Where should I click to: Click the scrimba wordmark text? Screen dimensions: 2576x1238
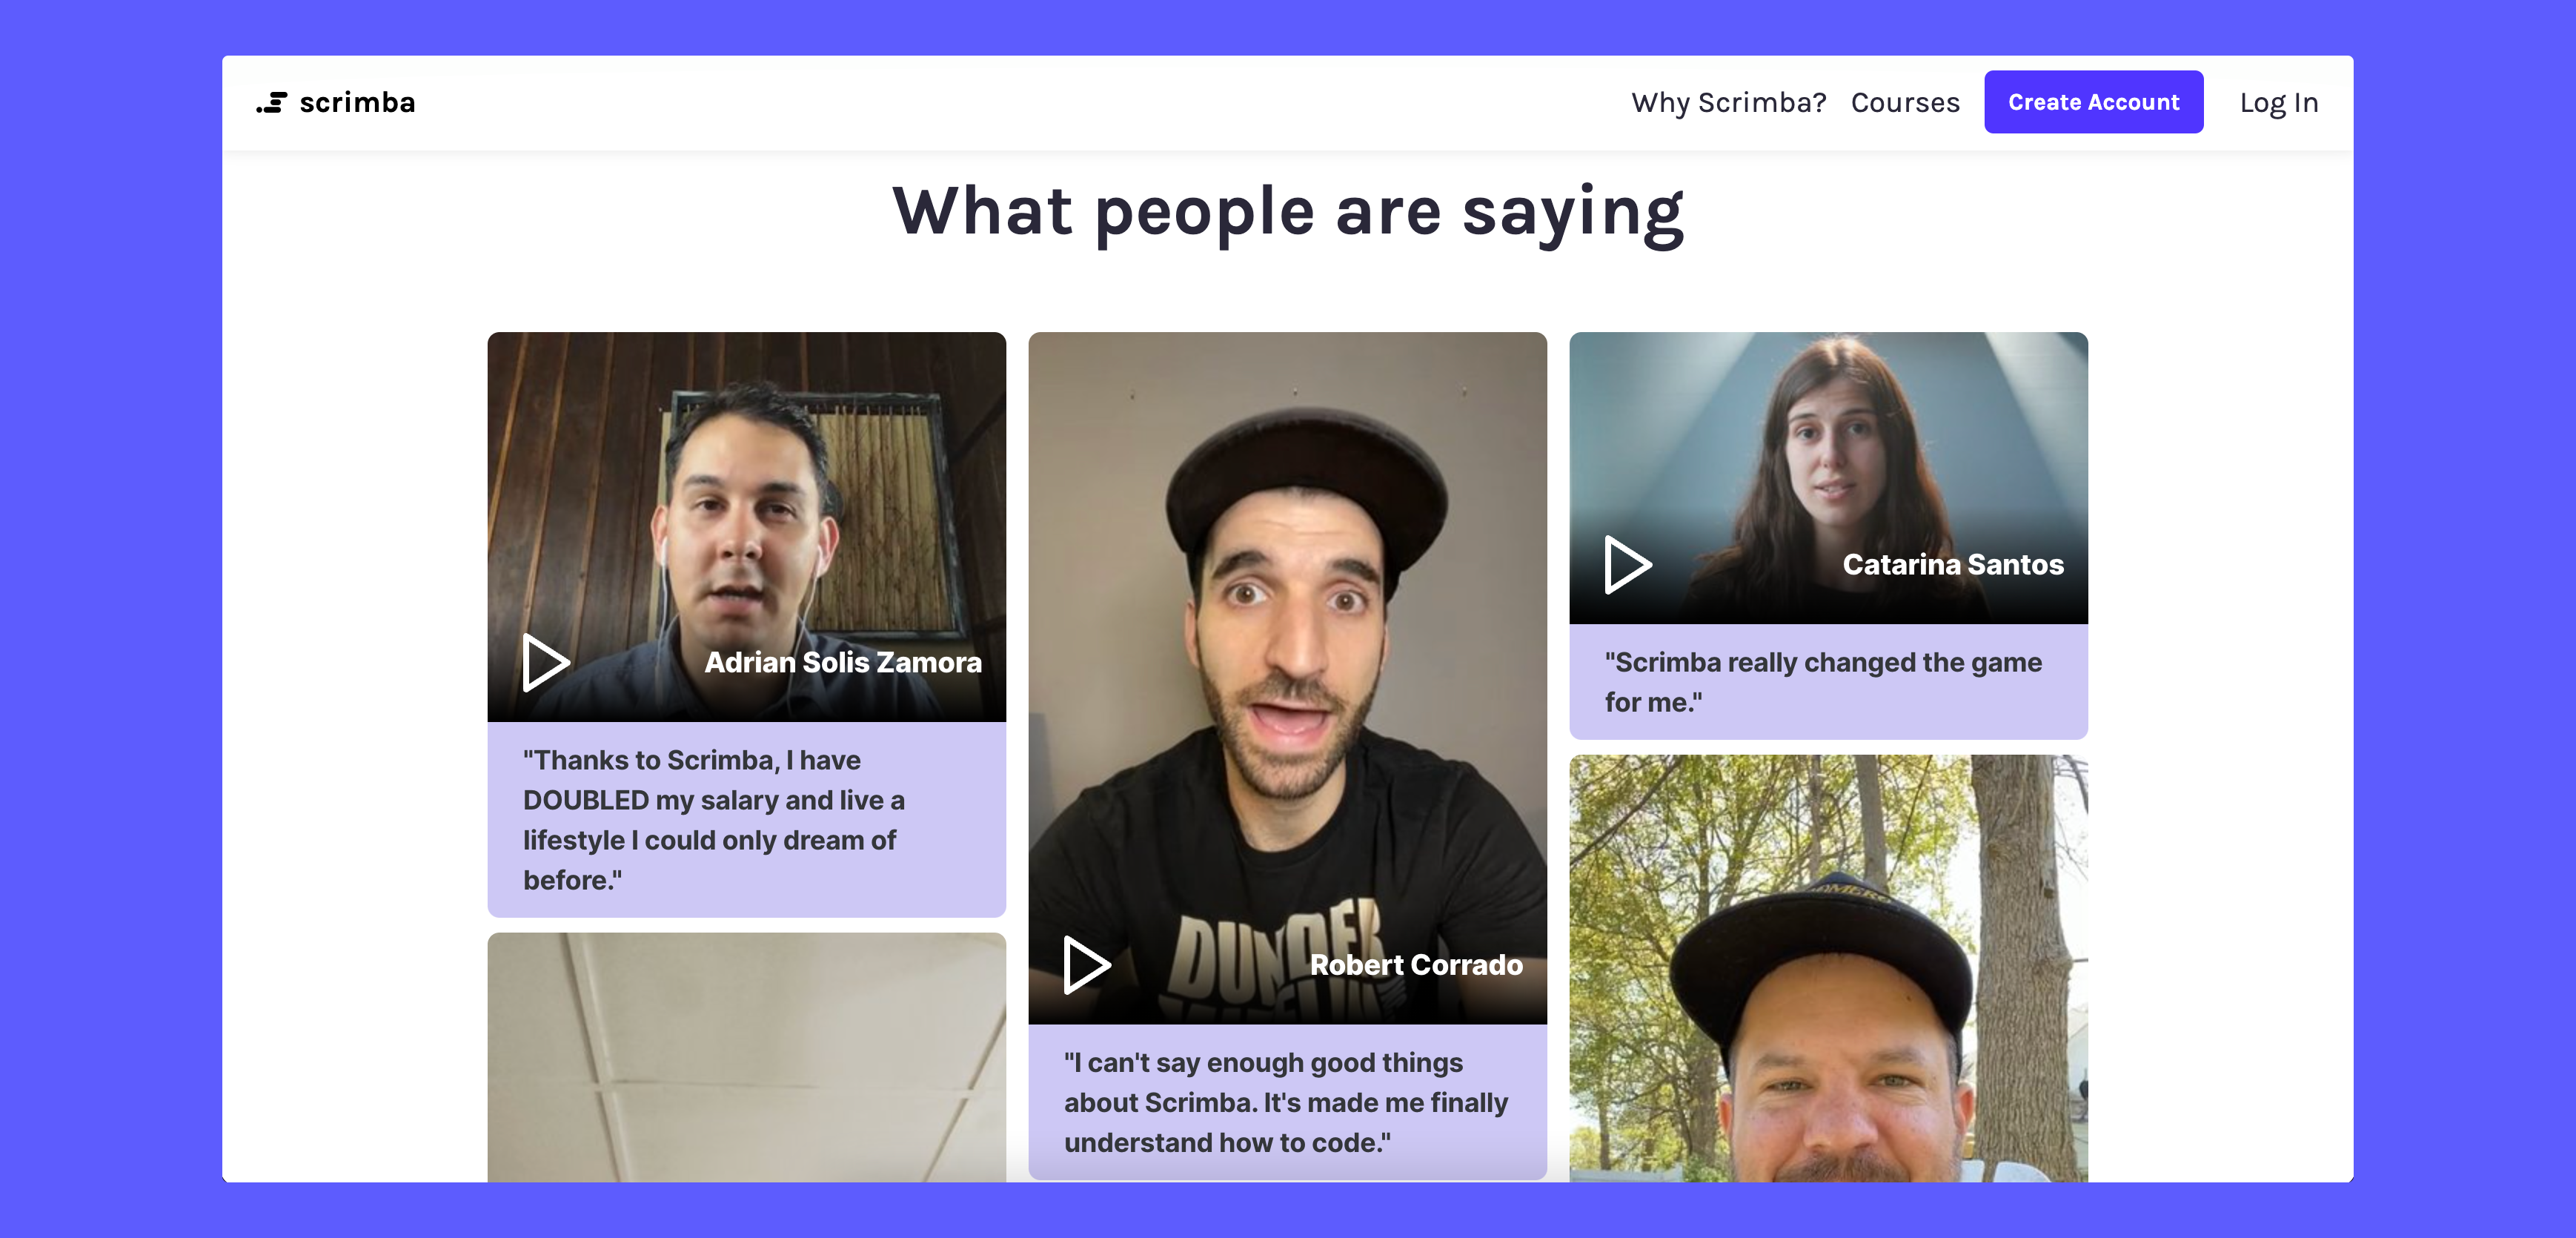pyautogui.click(x=357, y=102)
